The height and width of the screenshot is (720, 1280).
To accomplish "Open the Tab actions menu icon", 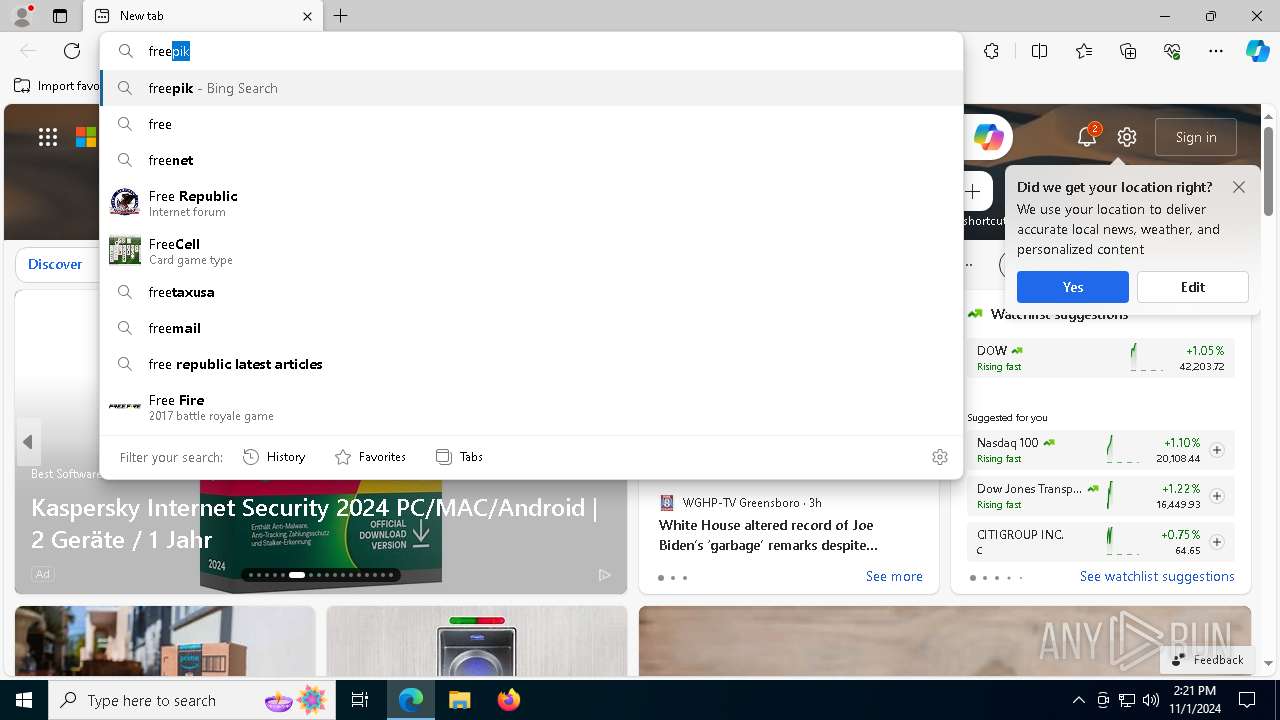I will click(x=60, y=16).
